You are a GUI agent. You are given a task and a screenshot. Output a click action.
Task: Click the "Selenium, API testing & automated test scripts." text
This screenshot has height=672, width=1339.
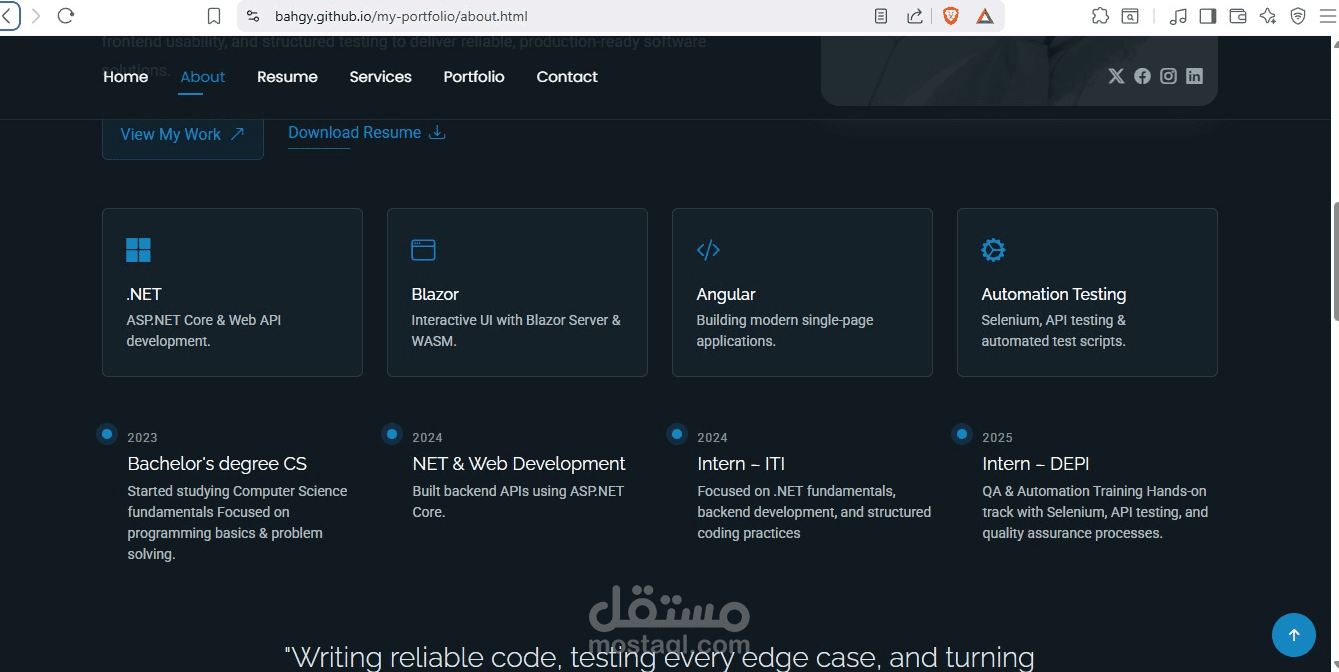pos(1054,331)
